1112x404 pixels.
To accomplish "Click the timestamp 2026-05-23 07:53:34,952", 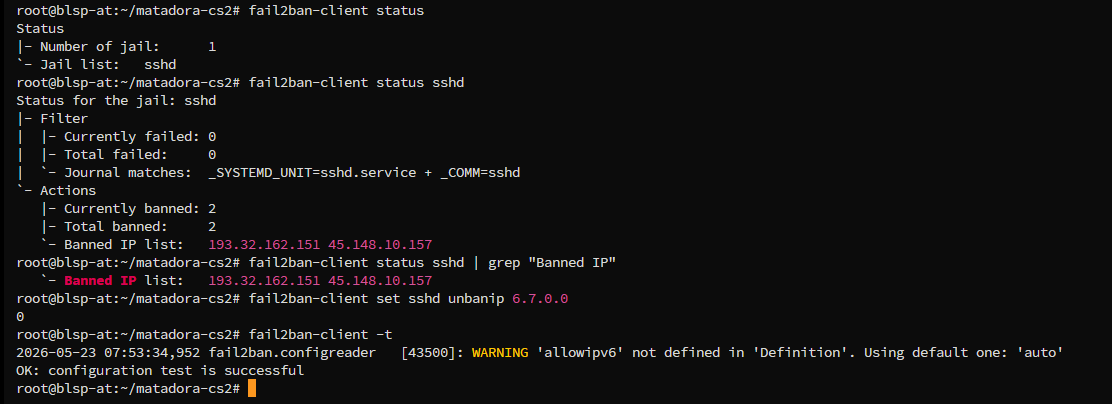I will (108, 352).
